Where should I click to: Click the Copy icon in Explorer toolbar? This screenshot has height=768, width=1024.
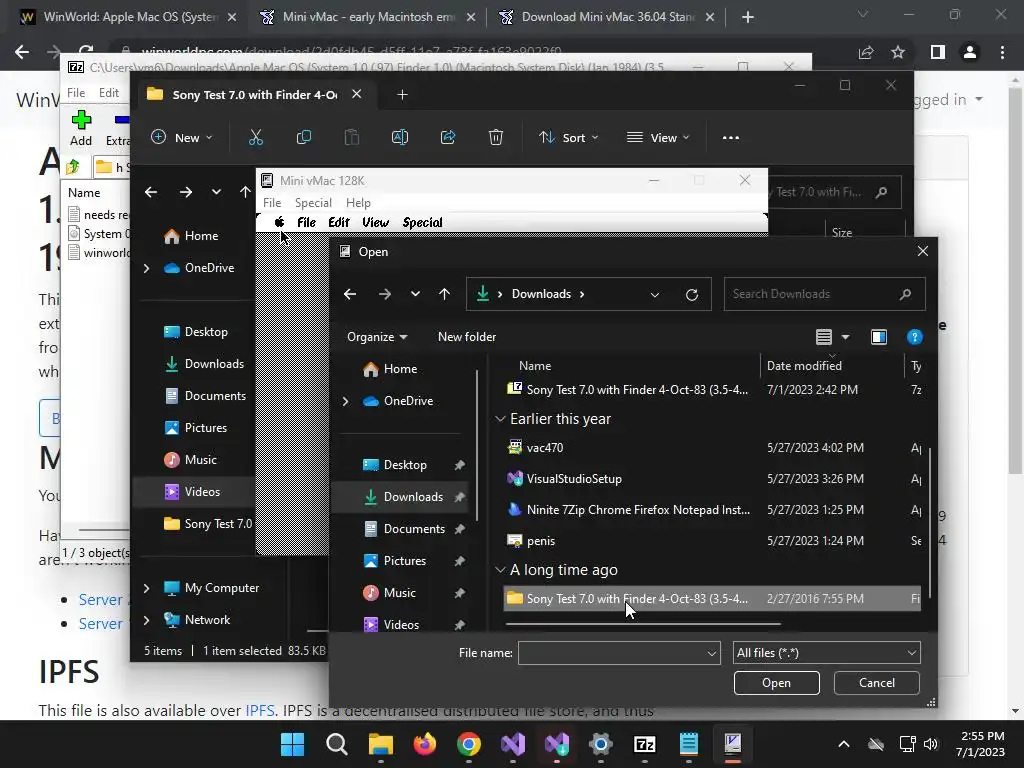304,138
